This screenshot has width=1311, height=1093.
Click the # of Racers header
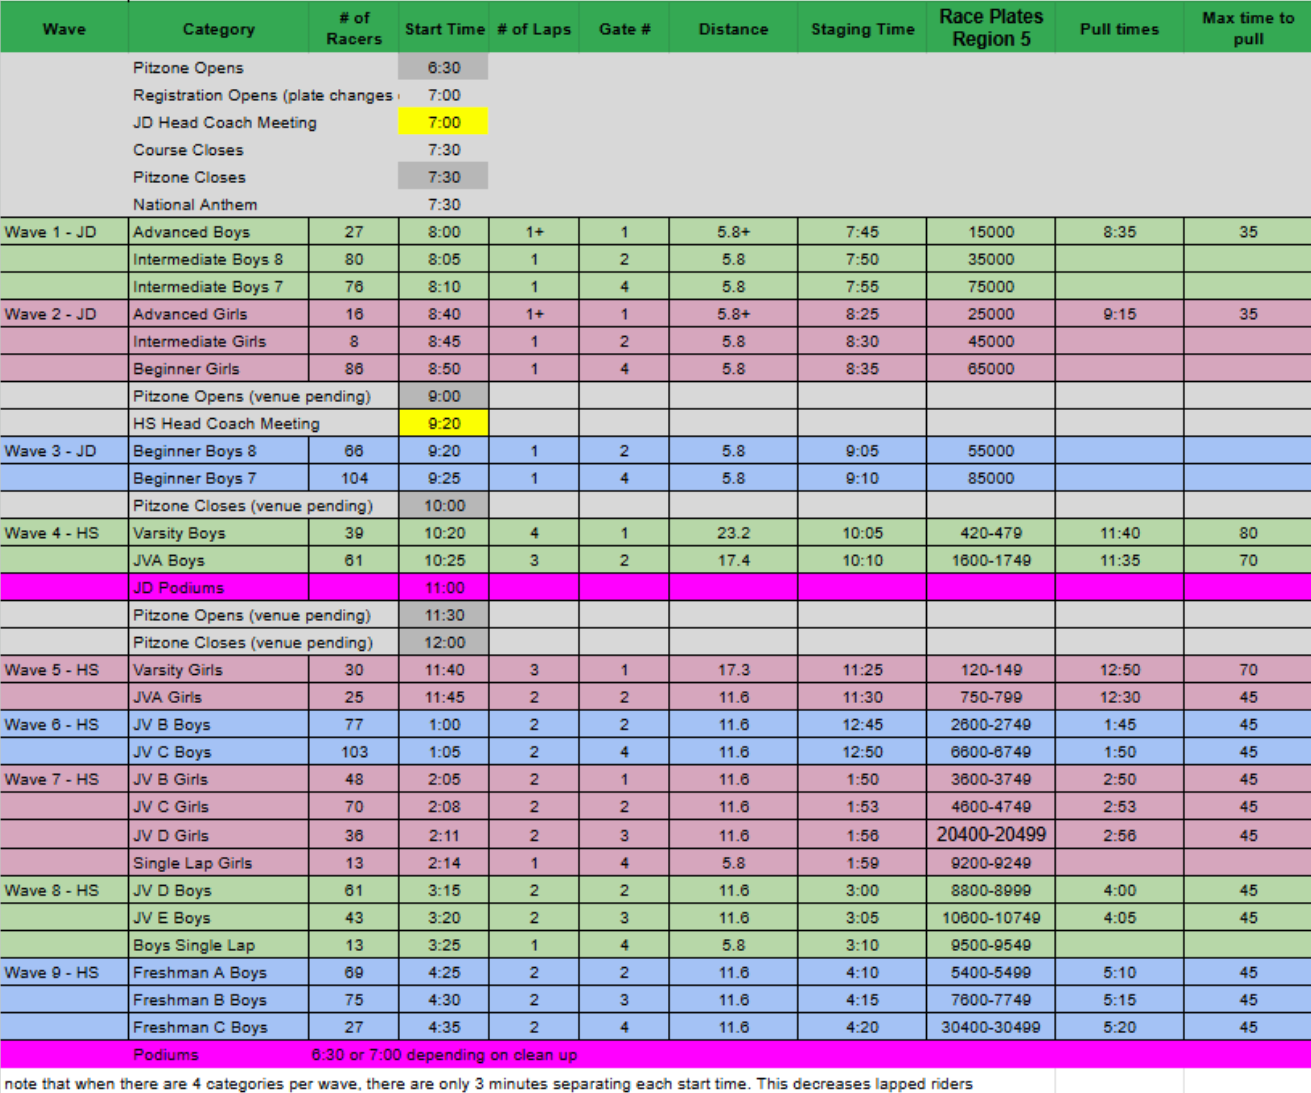[353, 28]
